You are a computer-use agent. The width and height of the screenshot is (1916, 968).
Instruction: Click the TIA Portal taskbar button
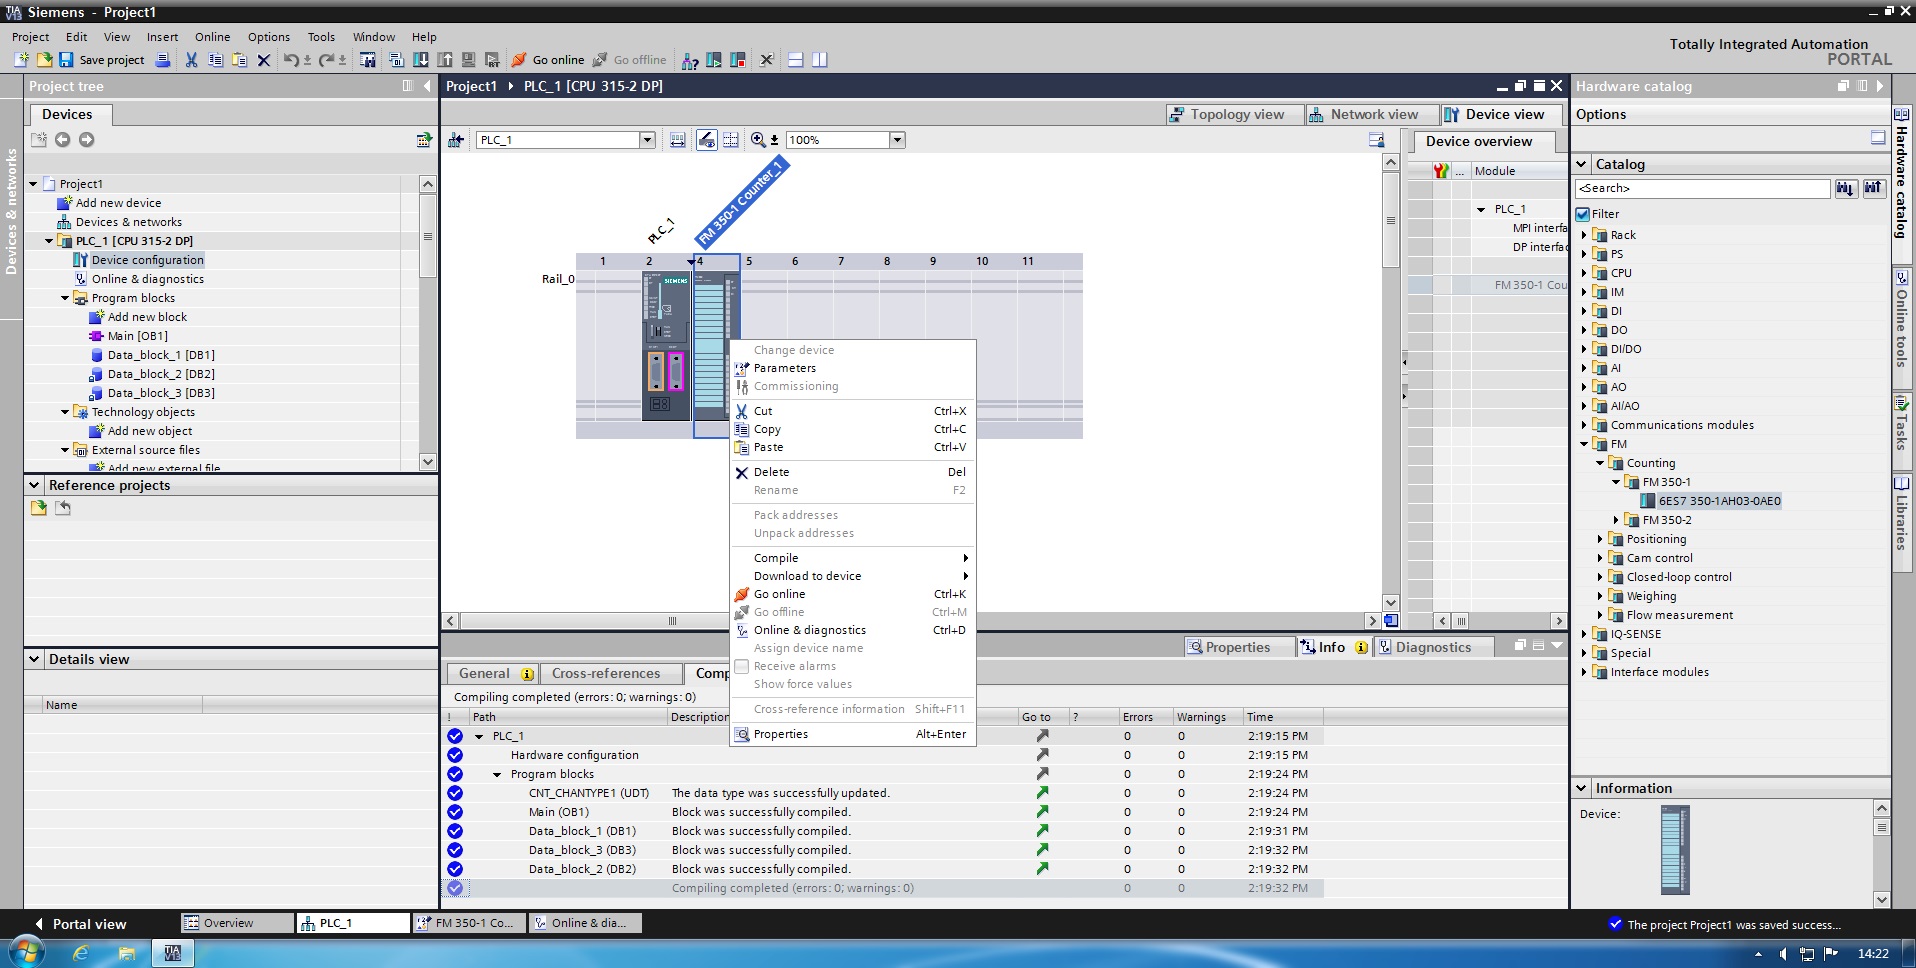coord(172,953)
